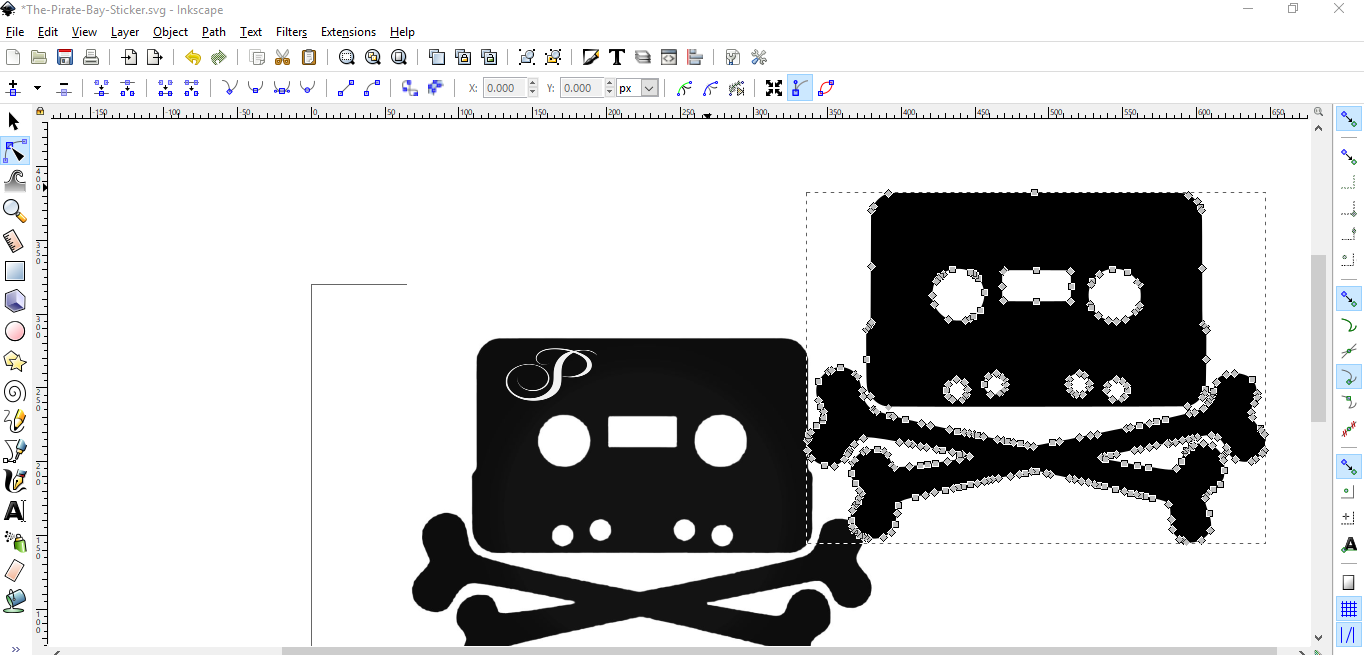Undo the last action

193,57
